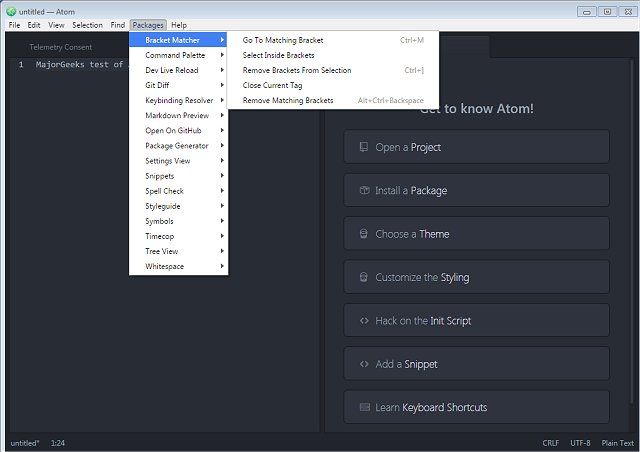The height and width of the screenshot is (452, 640).
Task: Expand the Keybinding Resolver submenu arrow
Action: [222, 100]
